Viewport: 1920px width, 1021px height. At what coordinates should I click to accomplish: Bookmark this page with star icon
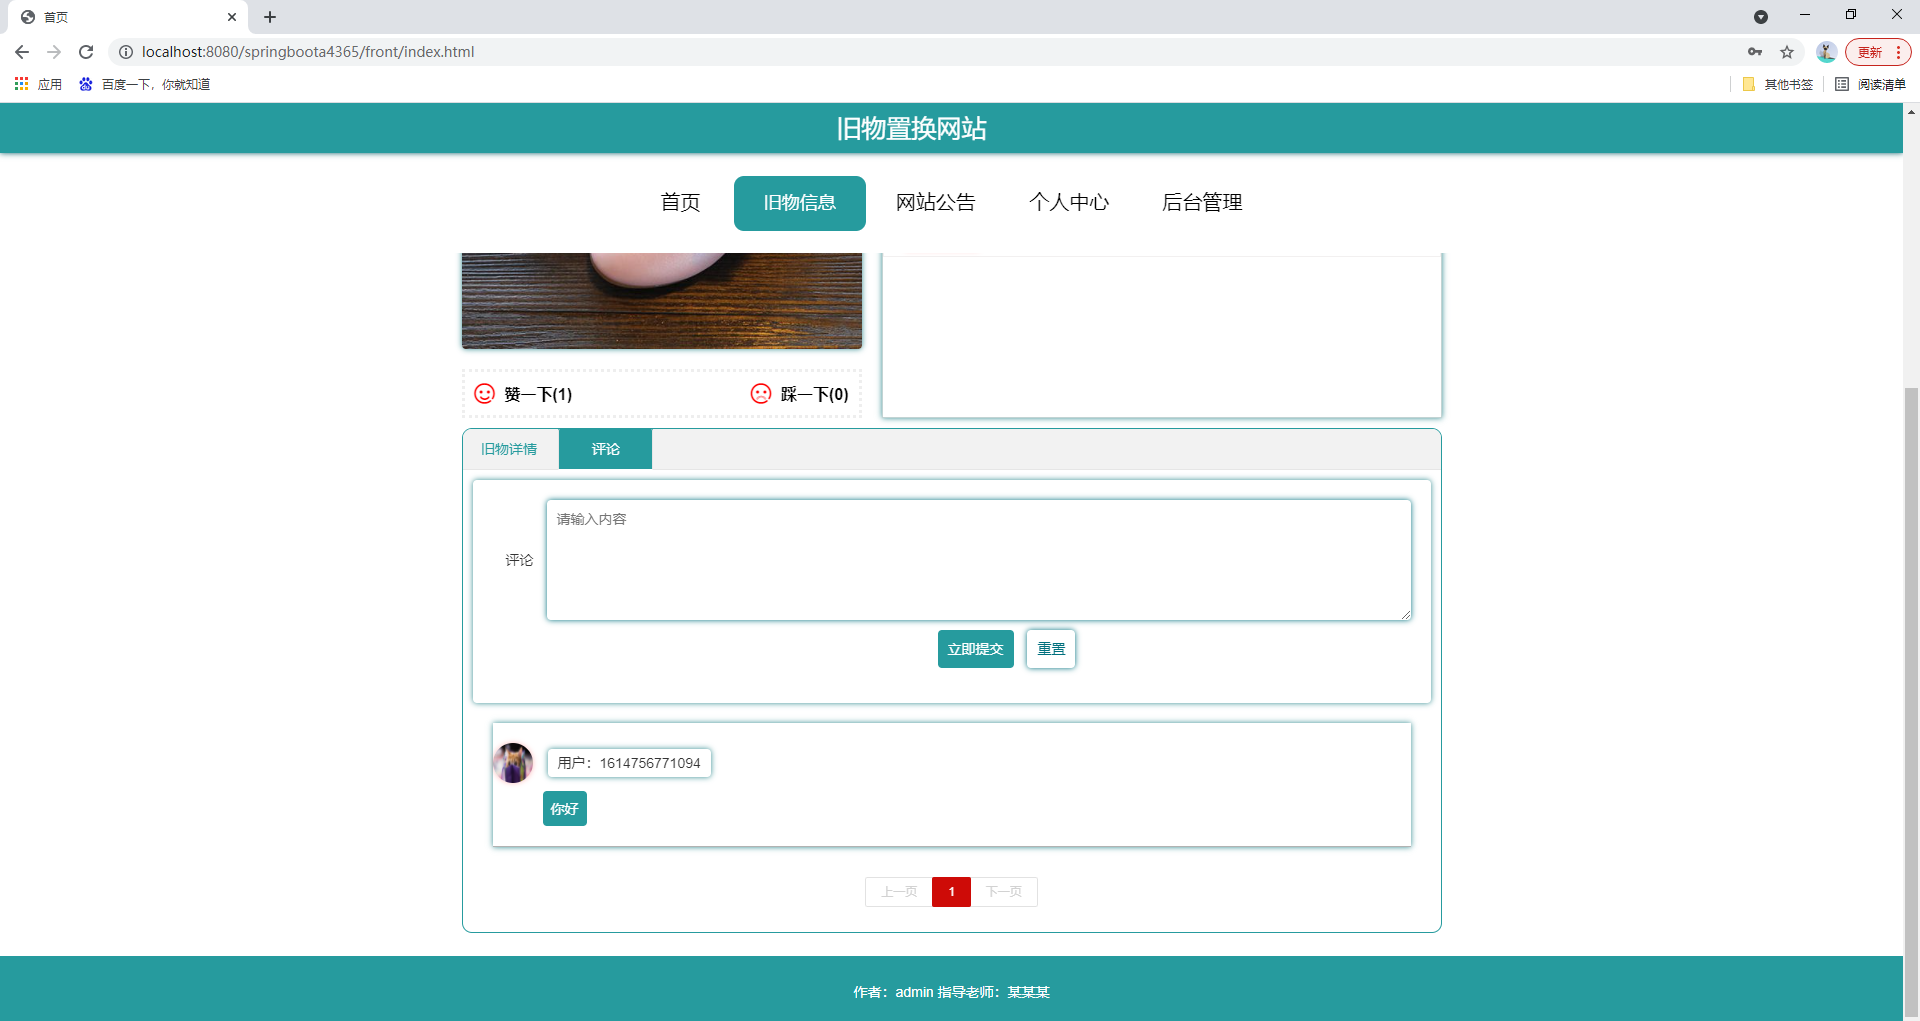coord(1787,52)
